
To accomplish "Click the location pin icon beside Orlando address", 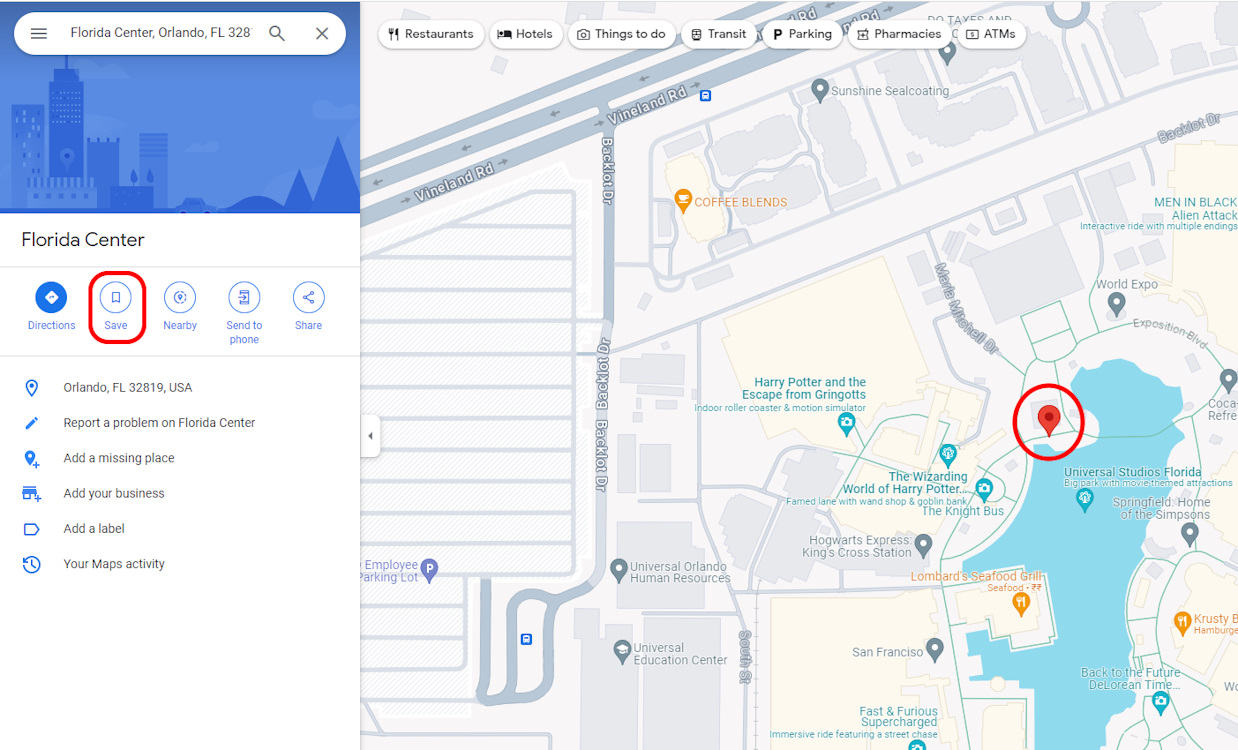I will pos(31,387).
